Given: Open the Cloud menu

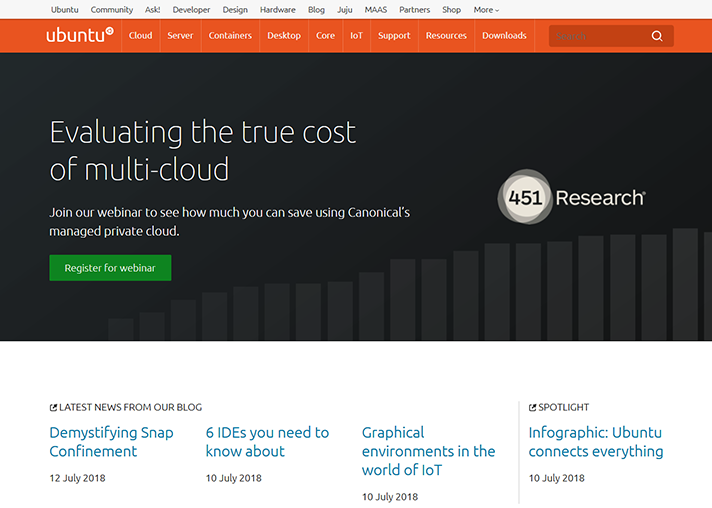Looking at the screenshot, I should coord(140,36).
